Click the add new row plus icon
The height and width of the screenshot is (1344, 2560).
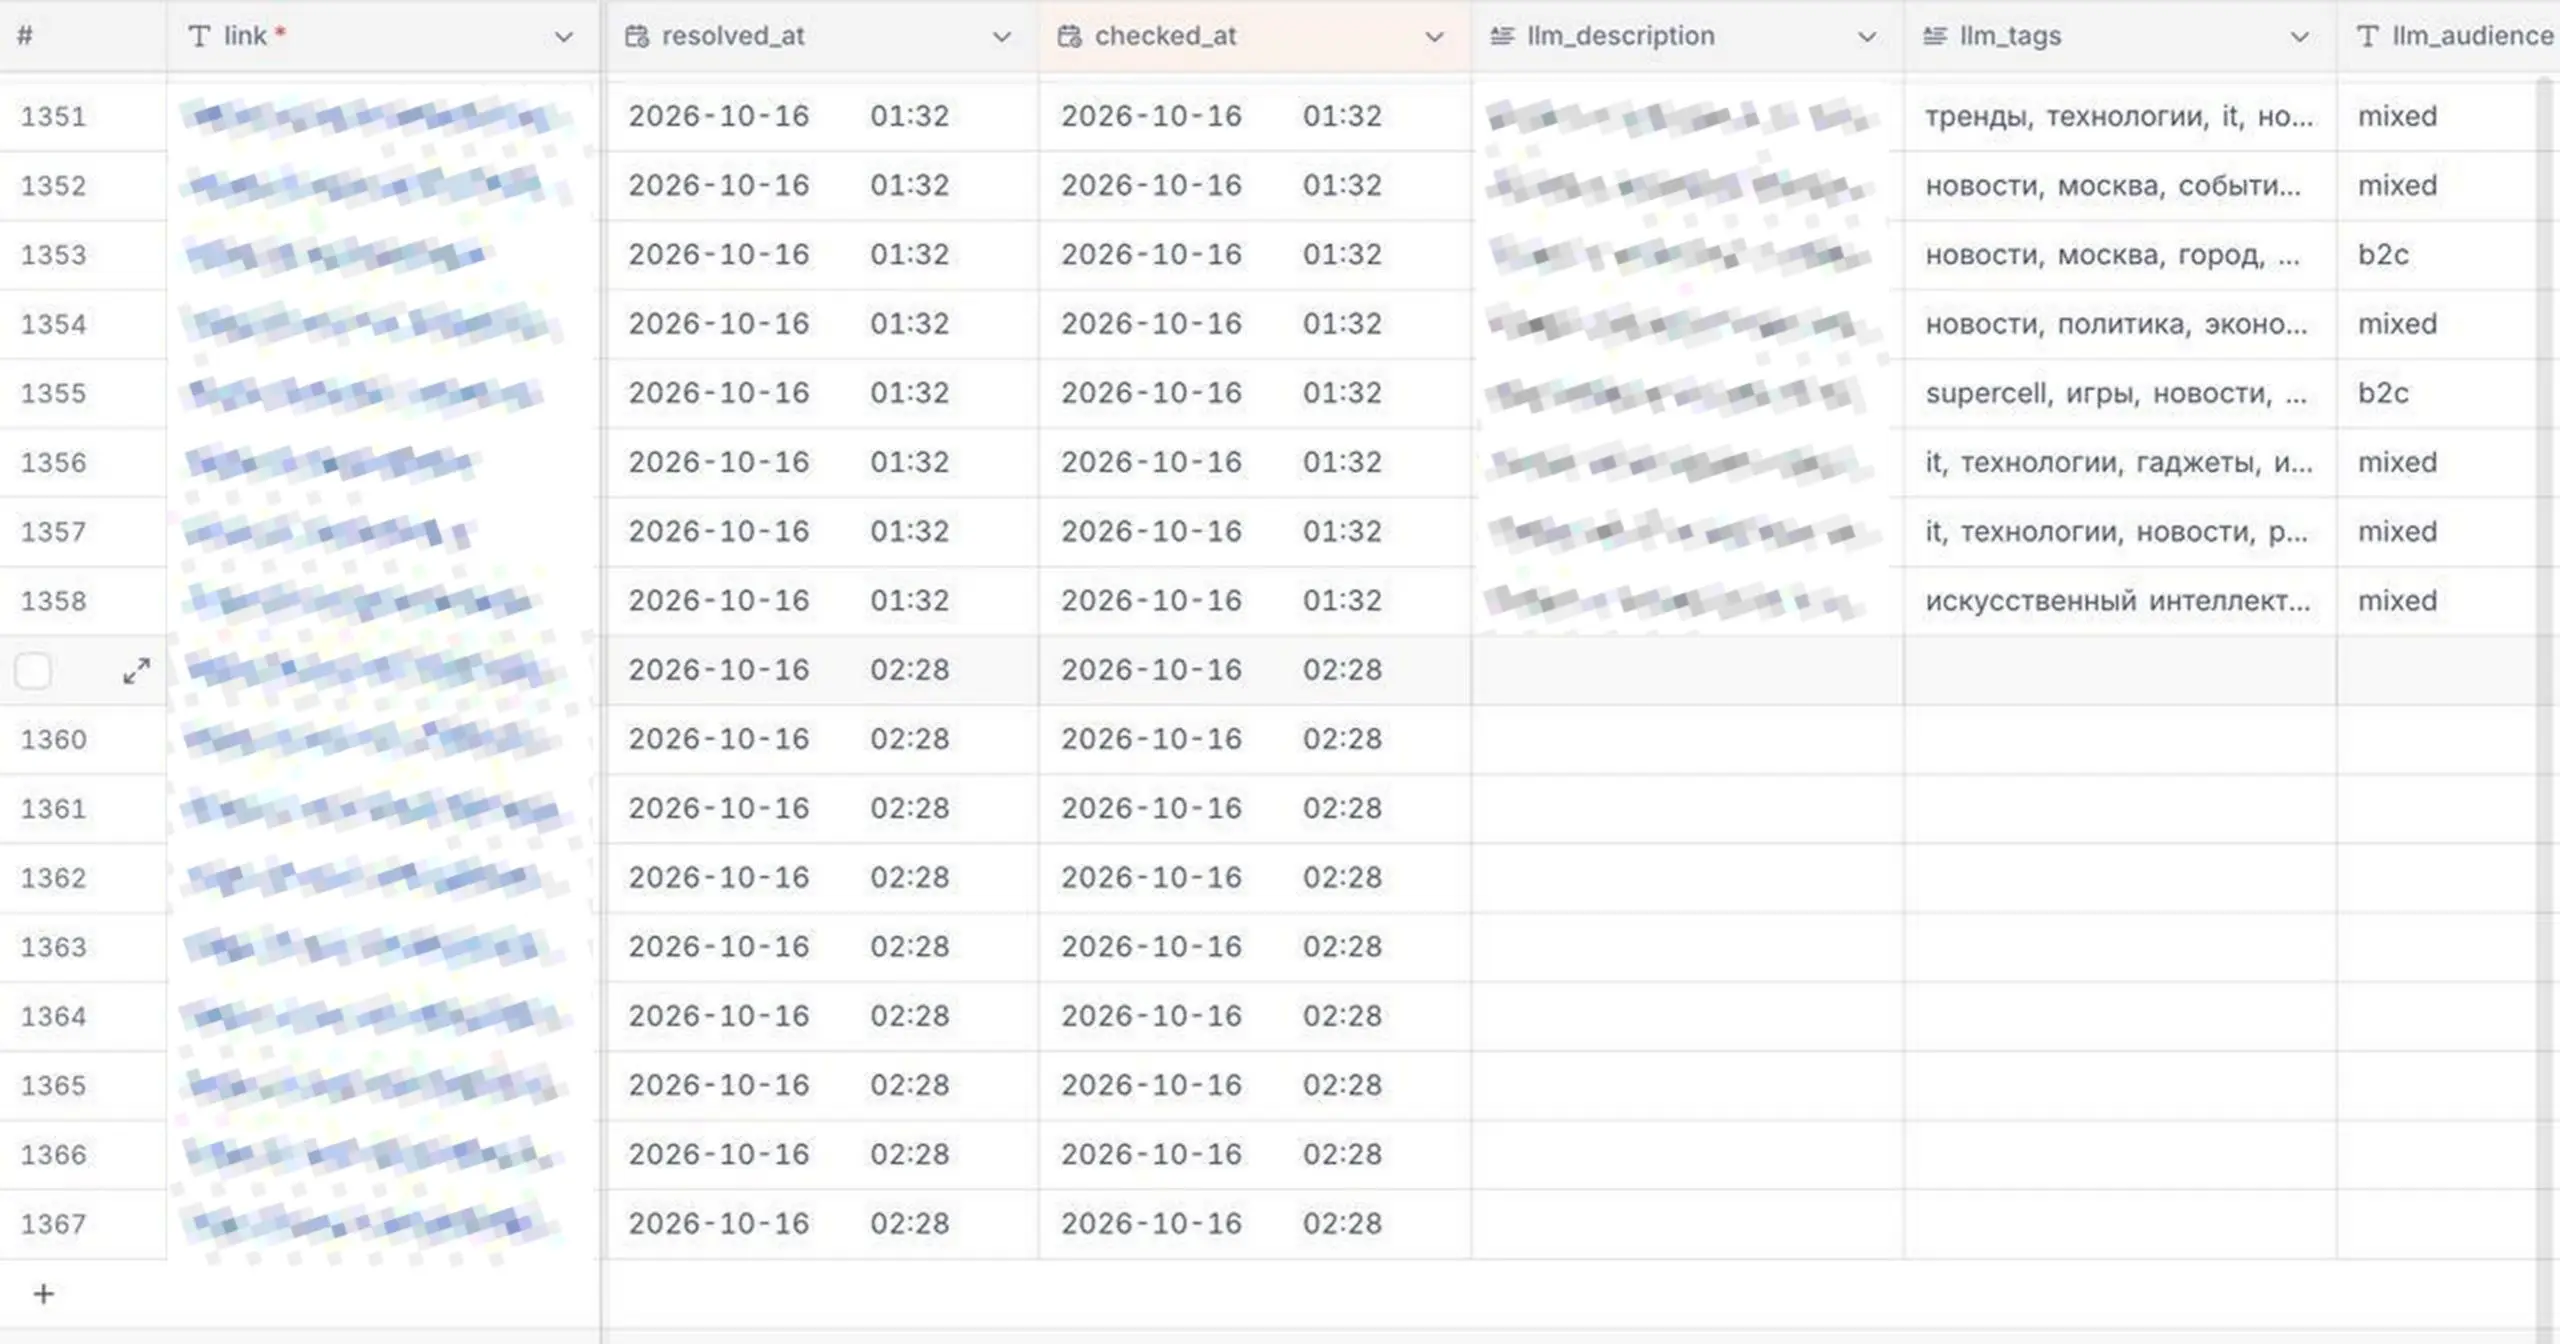(43, 1294)
